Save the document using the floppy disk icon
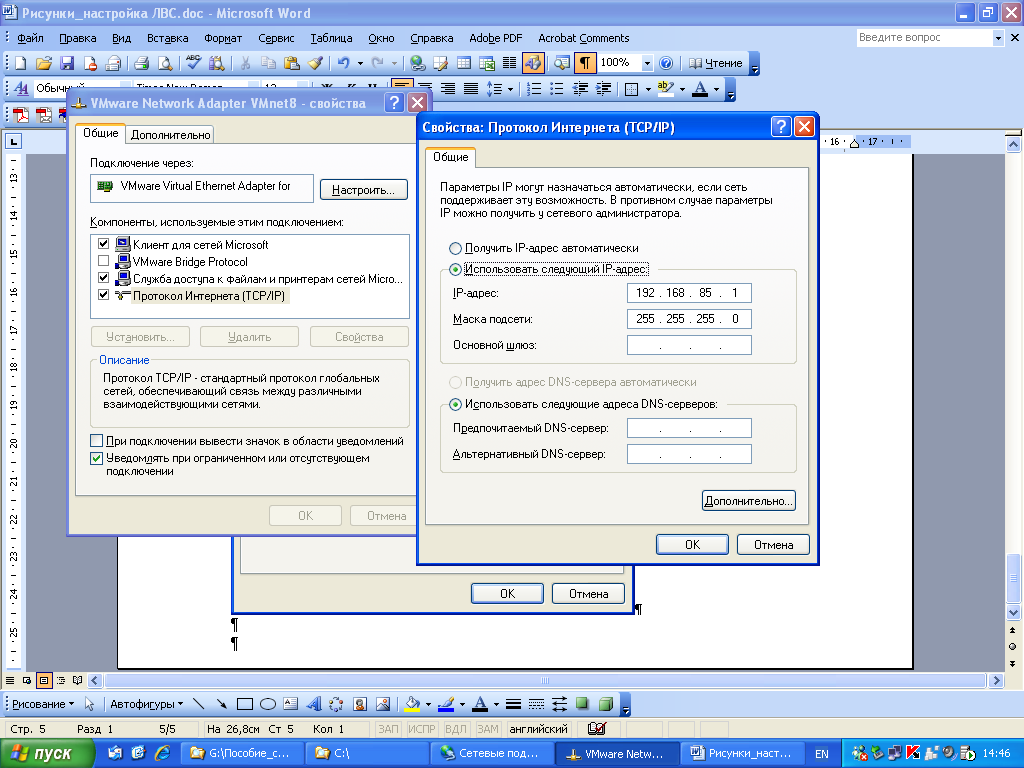Image resolution: width=1024 pixels, height=768 pixels. (67, 63)
